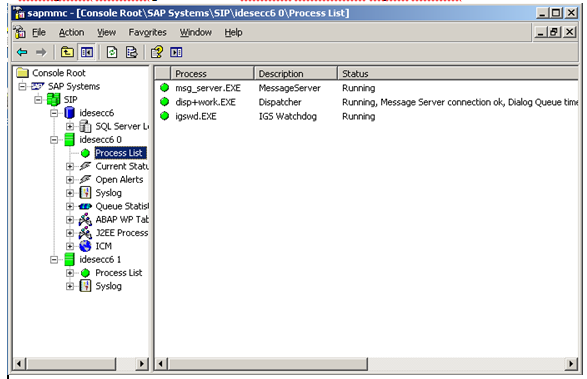
Task: Toggle the Show/Hide Action Pane icon
Action: pos(176,52)
